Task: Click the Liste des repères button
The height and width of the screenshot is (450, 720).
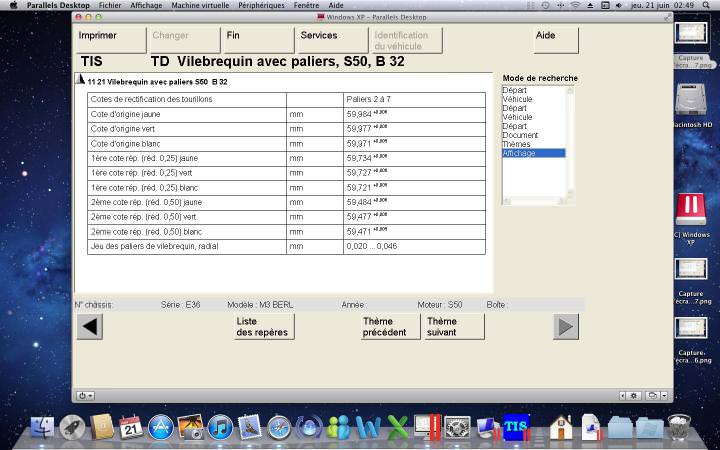Action: point(264,327)
